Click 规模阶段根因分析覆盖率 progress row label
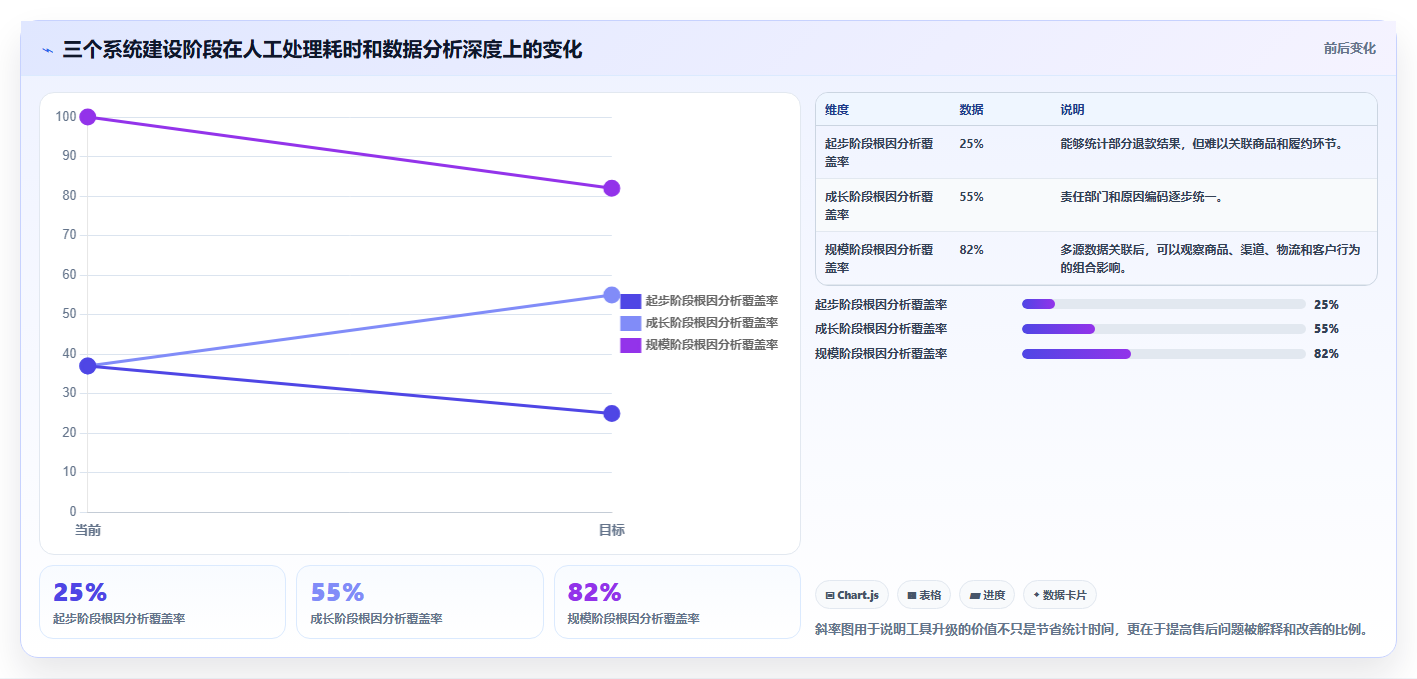Screen dimensions: 1417x679 [881, 354]
